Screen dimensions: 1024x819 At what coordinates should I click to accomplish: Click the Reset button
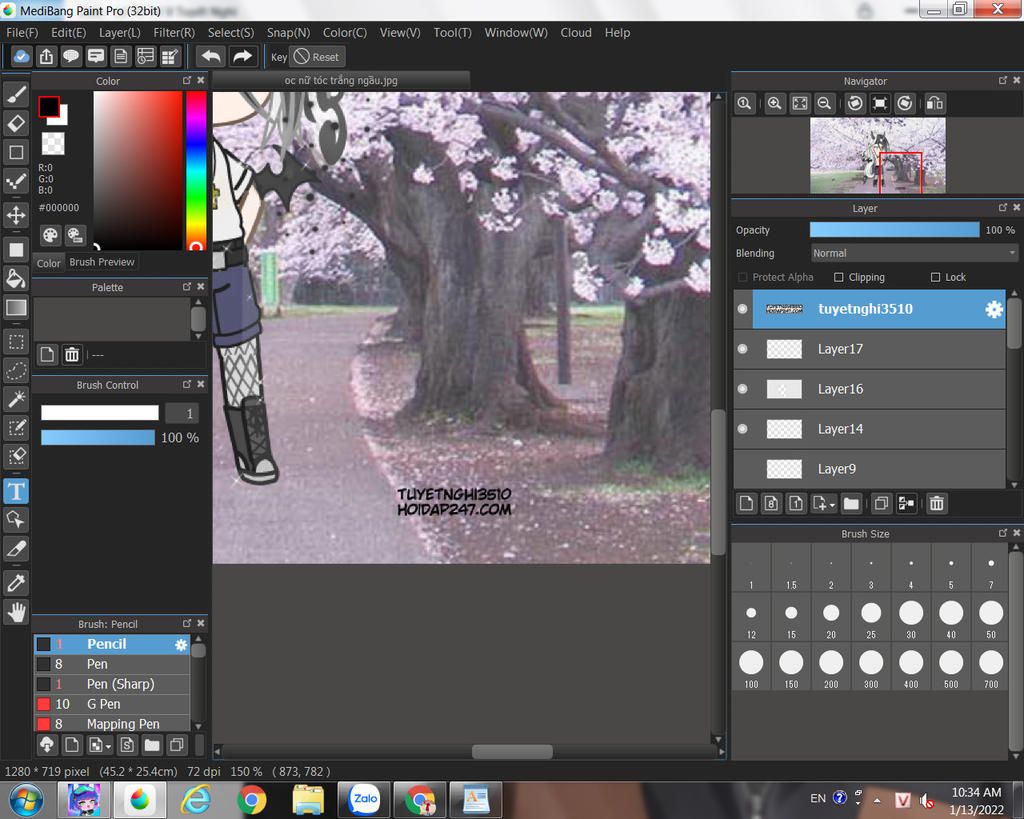(318, 57)
